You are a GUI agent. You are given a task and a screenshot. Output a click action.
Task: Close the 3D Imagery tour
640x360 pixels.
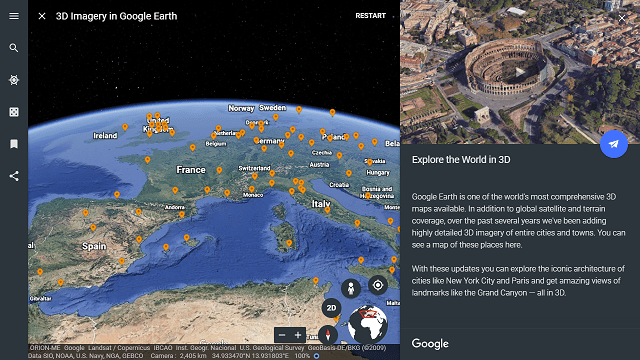coord(42,16)
